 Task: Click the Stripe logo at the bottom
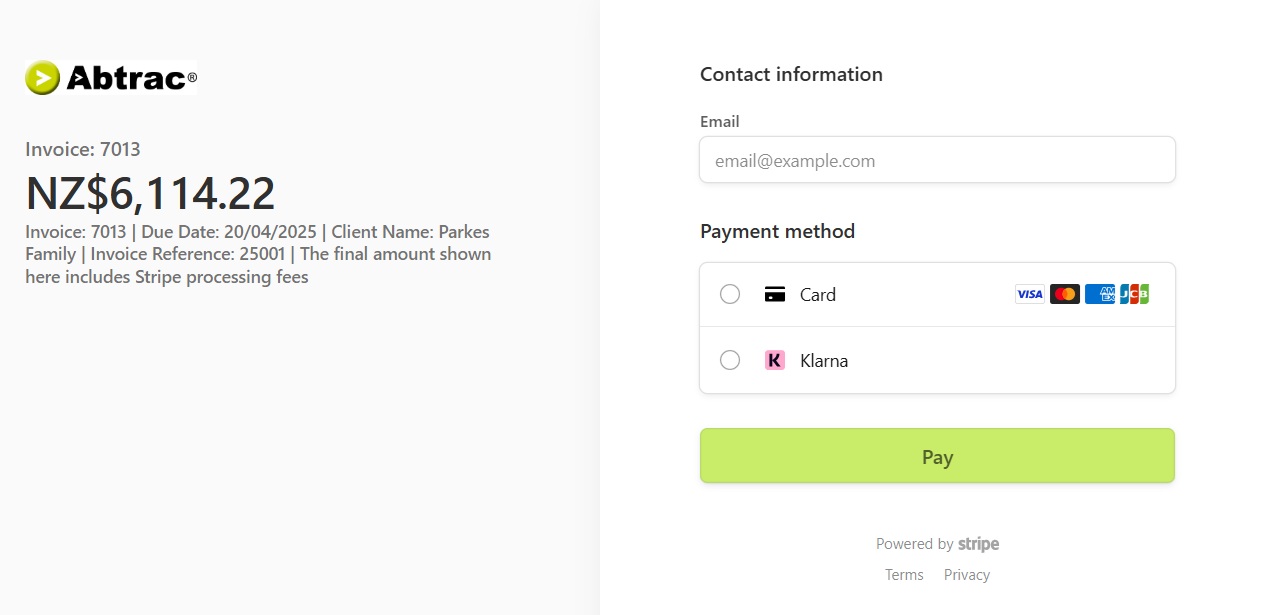coord(978,544)
